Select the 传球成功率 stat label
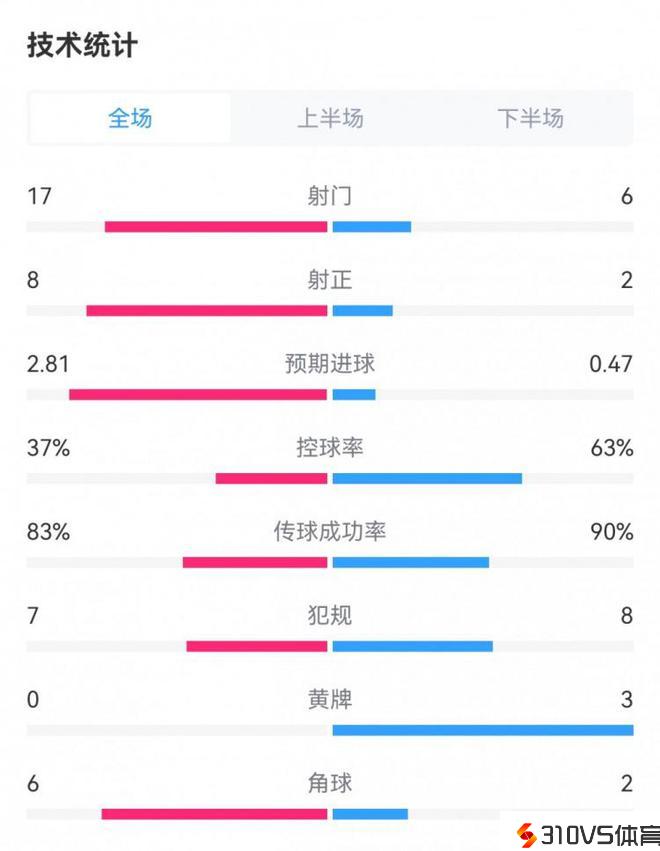The image size is (660, 851). click(330, 531)
